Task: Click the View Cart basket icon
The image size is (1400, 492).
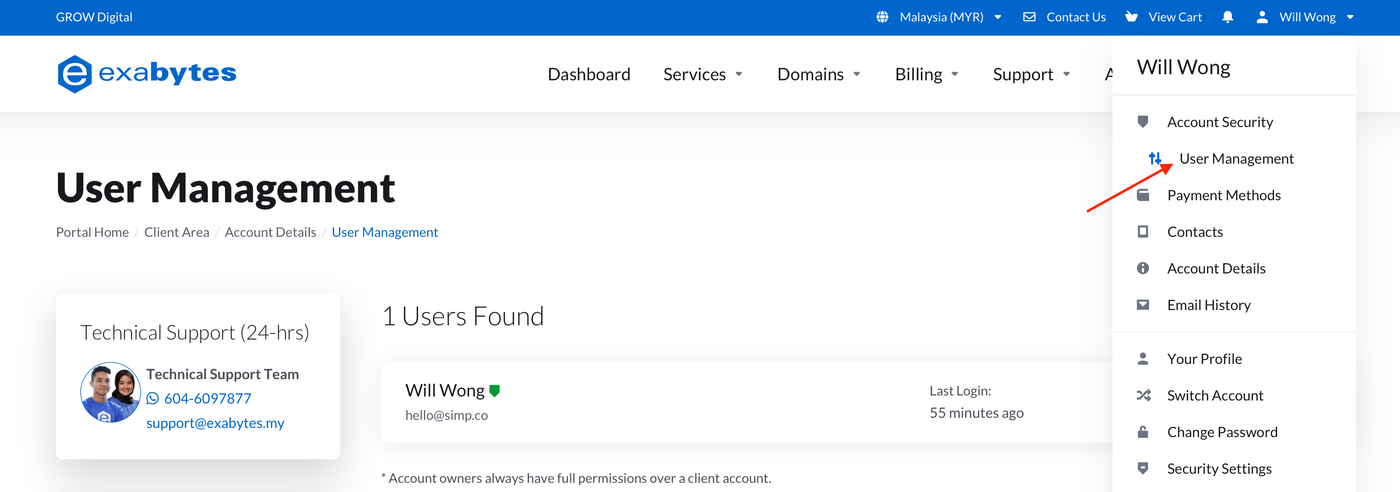Action: click(x=1132, y=17)
